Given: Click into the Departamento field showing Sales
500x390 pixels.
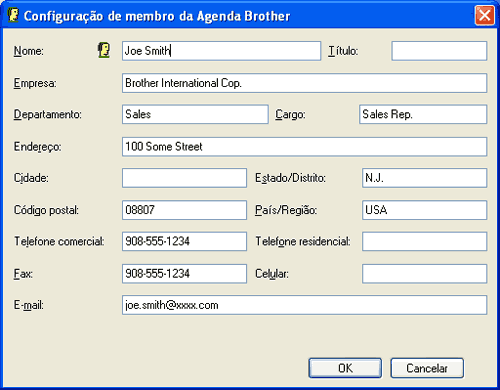Looking at the screenshot, I should pyautogui.click(x=195, y=114).
